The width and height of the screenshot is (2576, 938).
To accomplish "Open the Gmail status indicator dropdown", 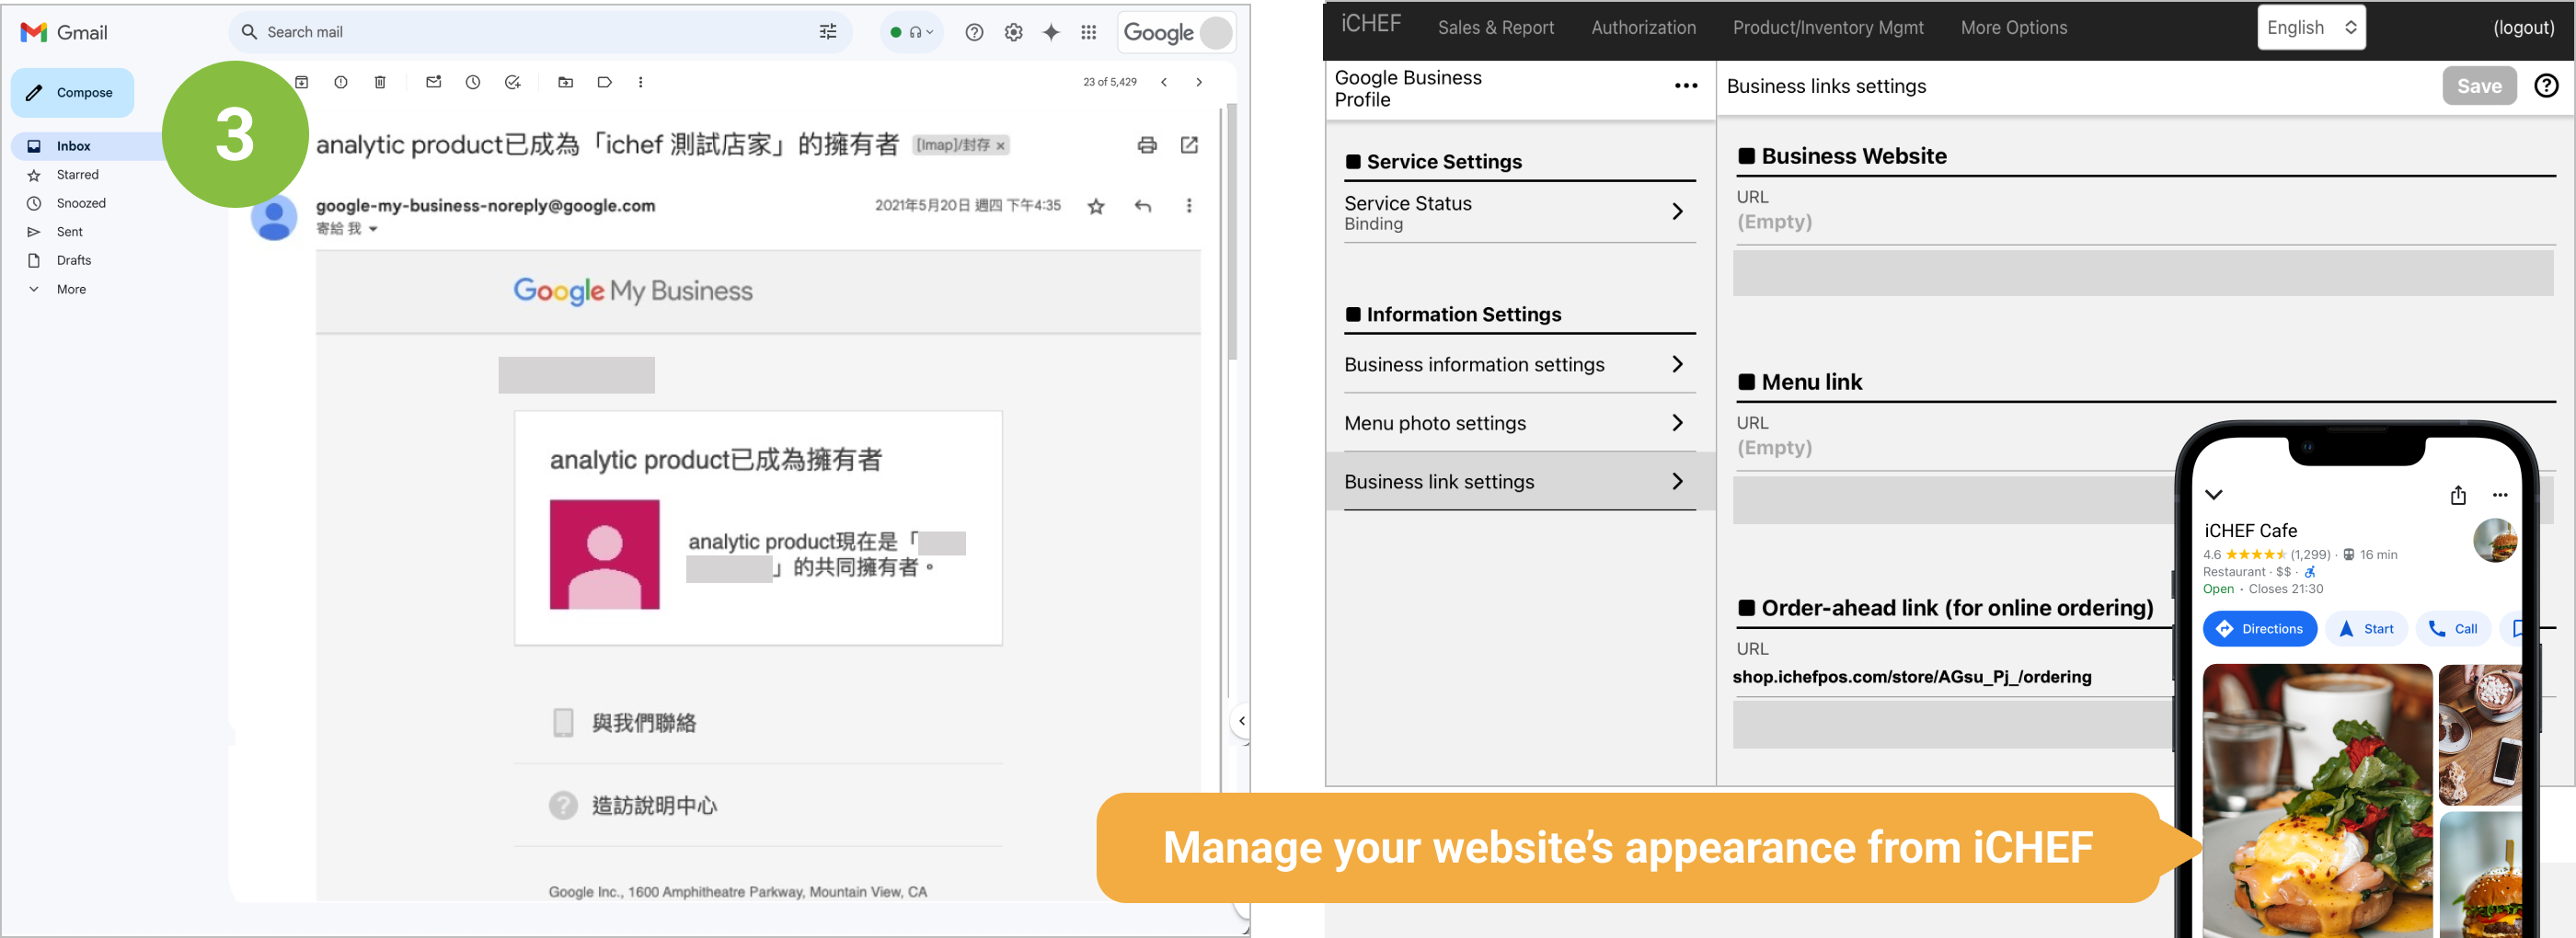I will [x=911, y=32].
